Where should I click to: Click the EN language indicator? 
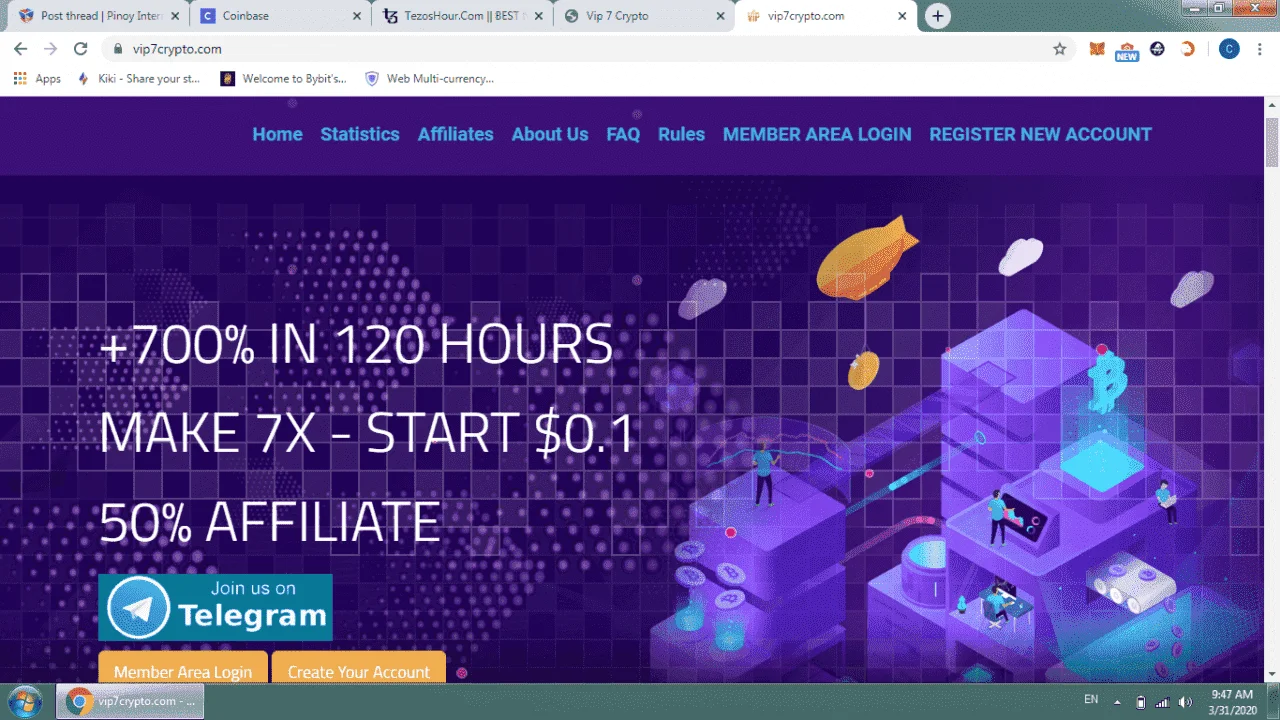point(1091,700)
